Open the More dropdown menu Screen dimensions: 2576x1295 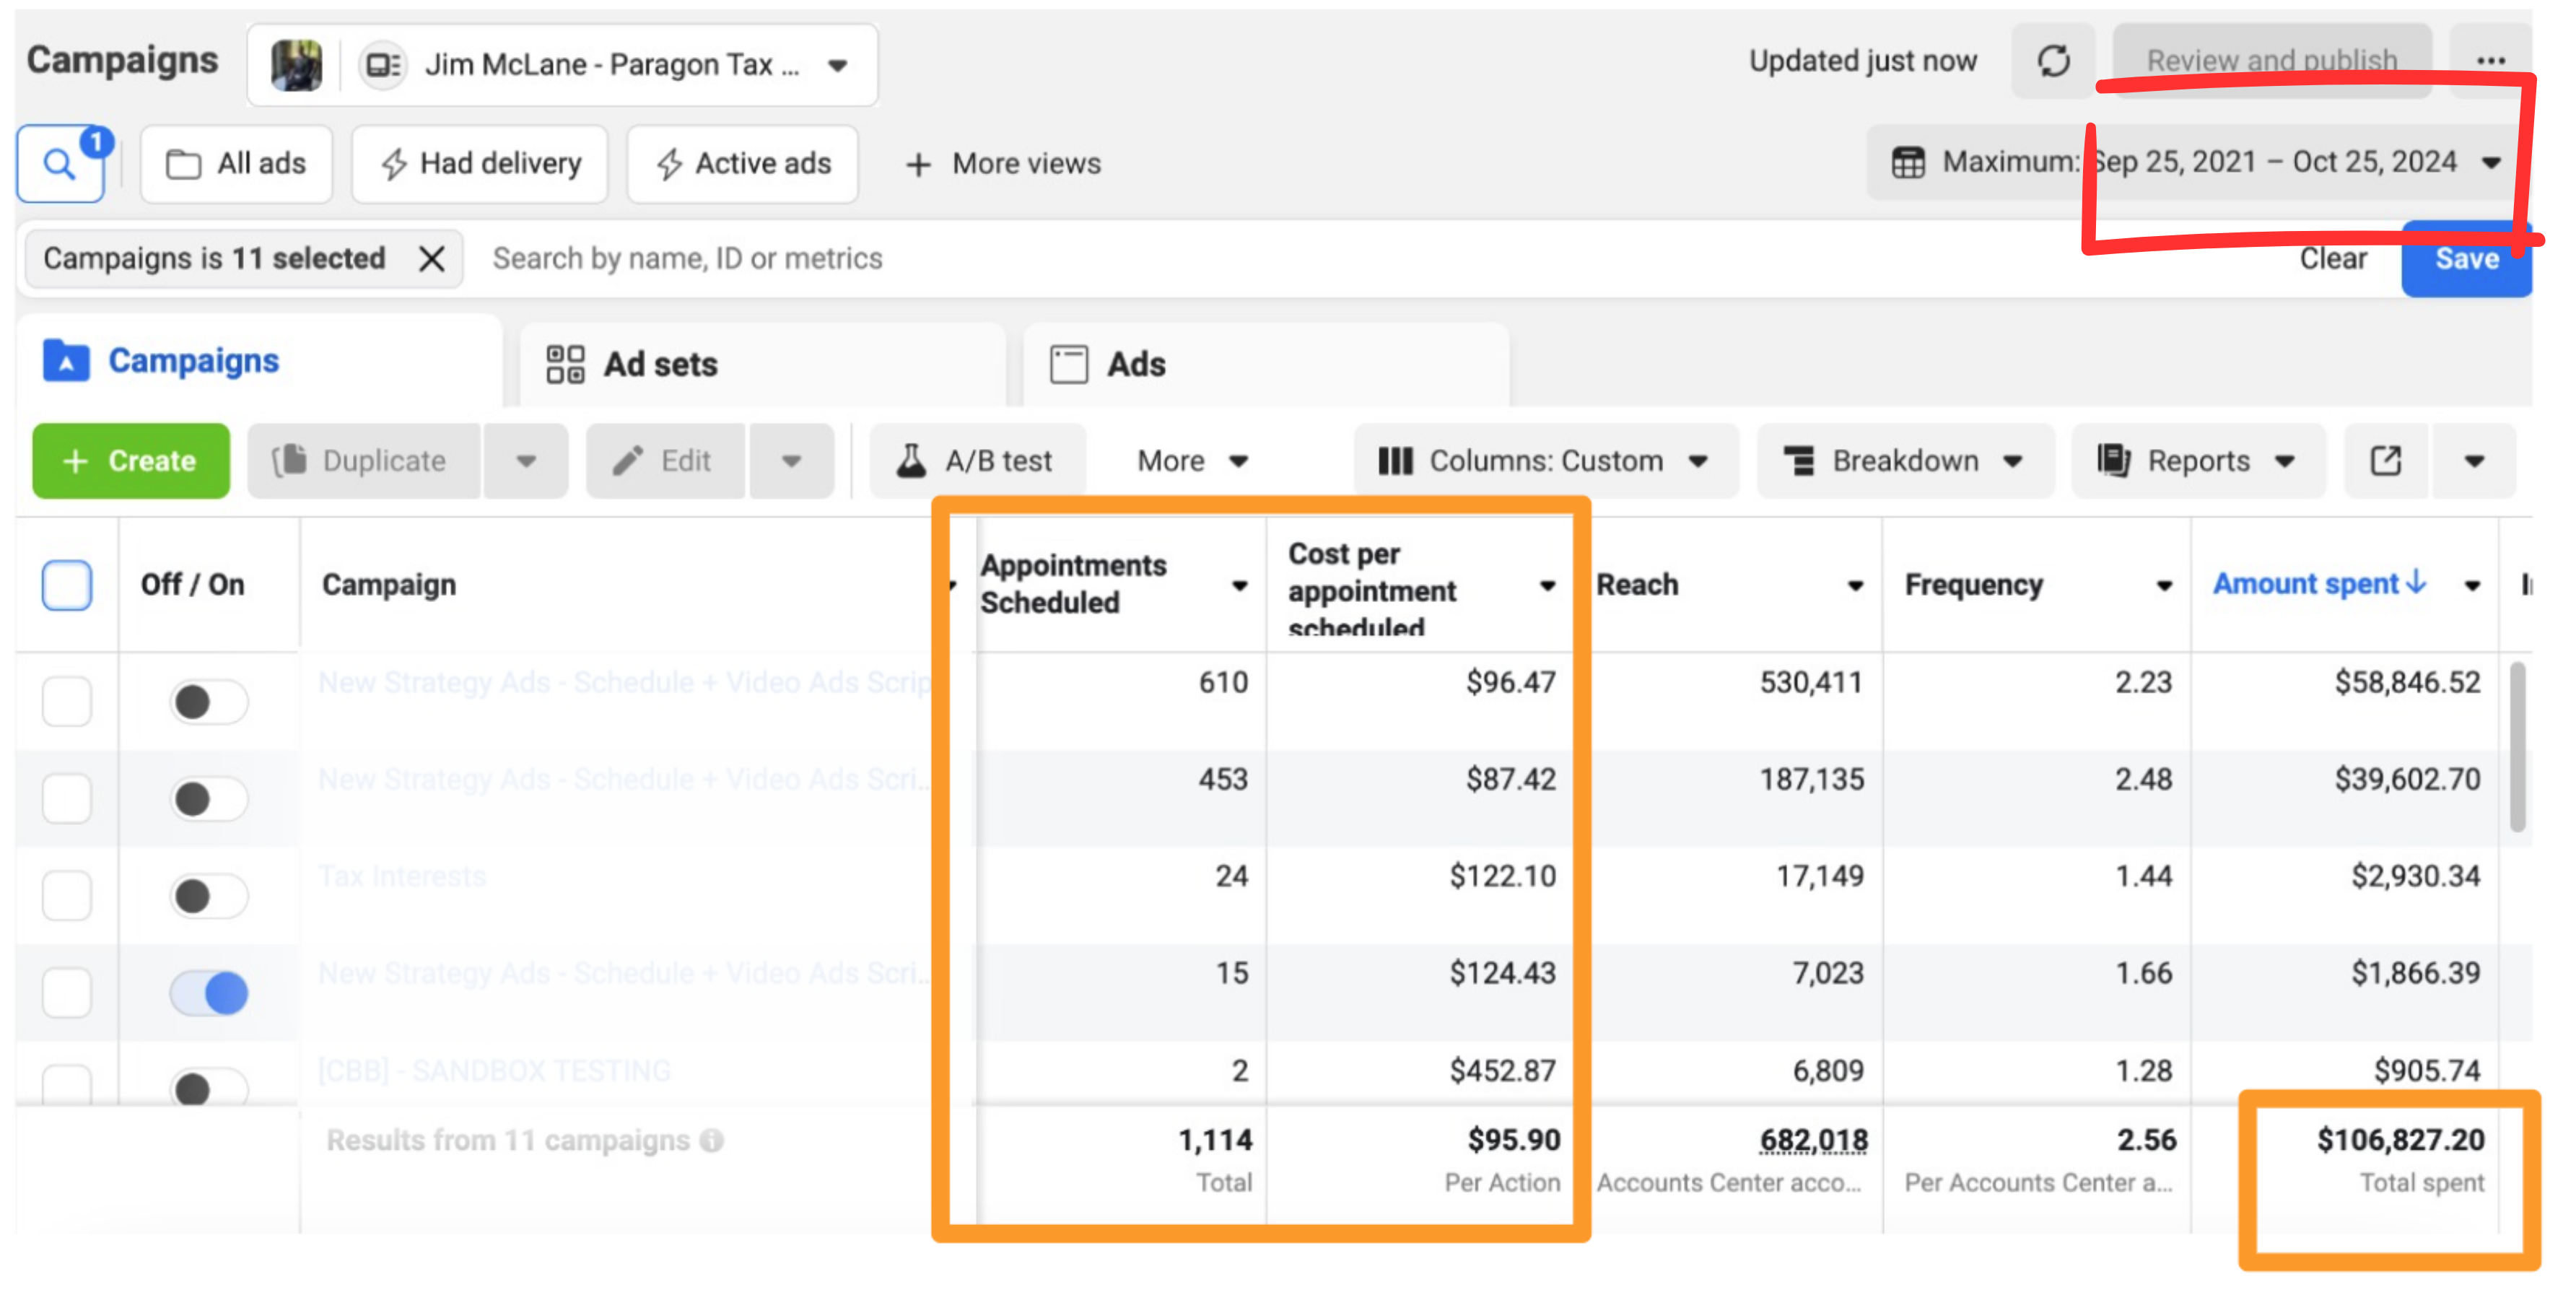click(1192, 461)
